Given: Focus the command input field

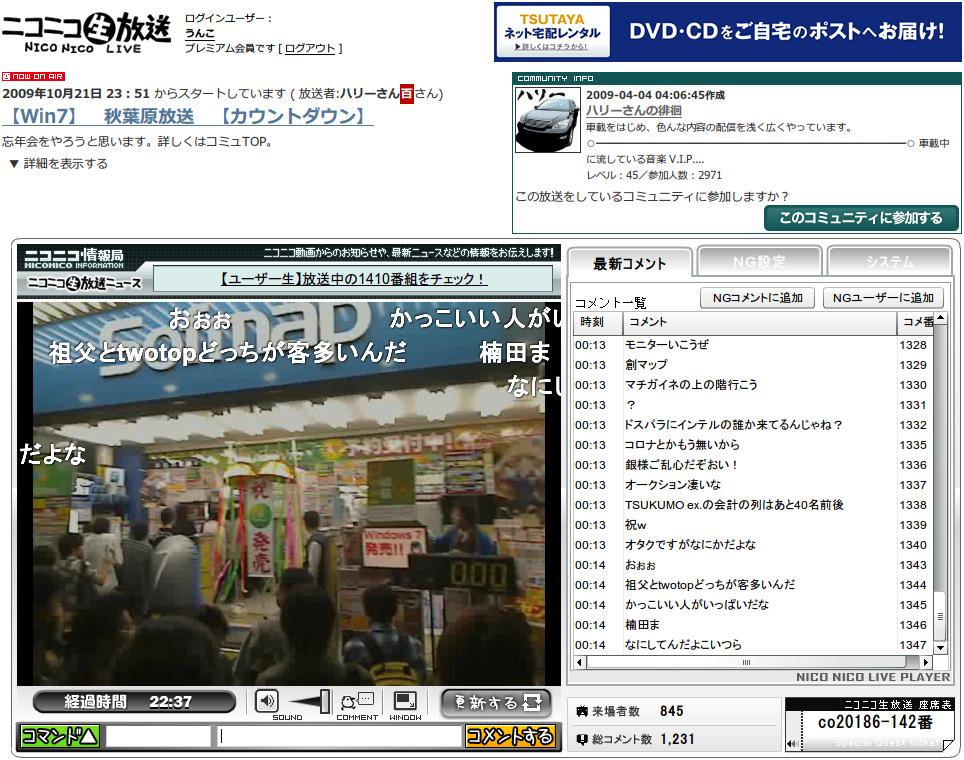Looking at the screenshot, I should 157,736.
